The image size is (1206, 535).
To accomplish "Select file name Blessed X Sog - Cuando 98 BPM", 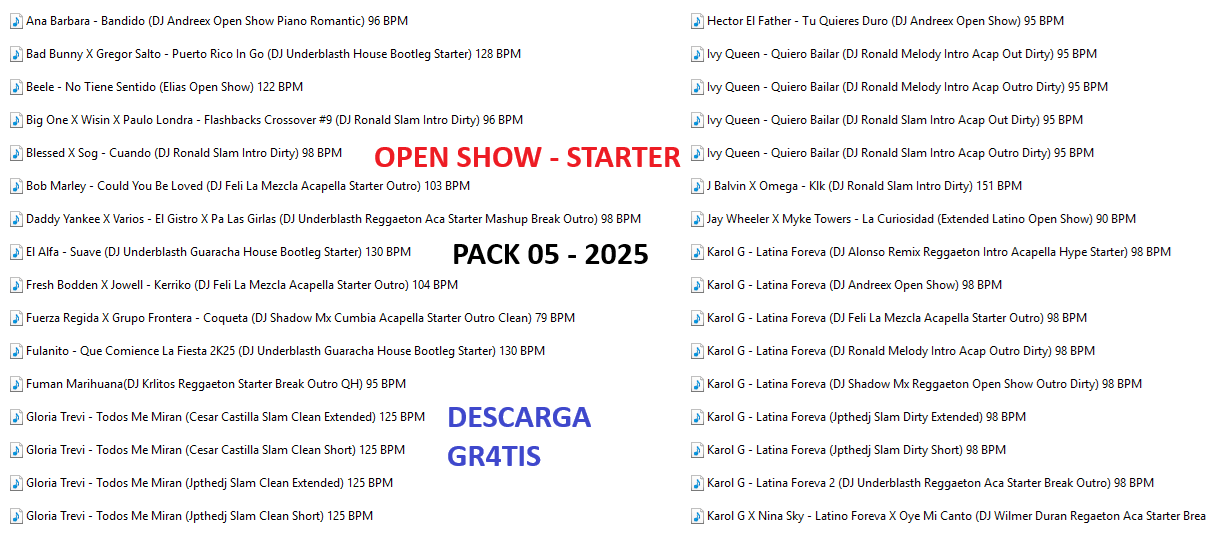I will (x=184, y=153).
